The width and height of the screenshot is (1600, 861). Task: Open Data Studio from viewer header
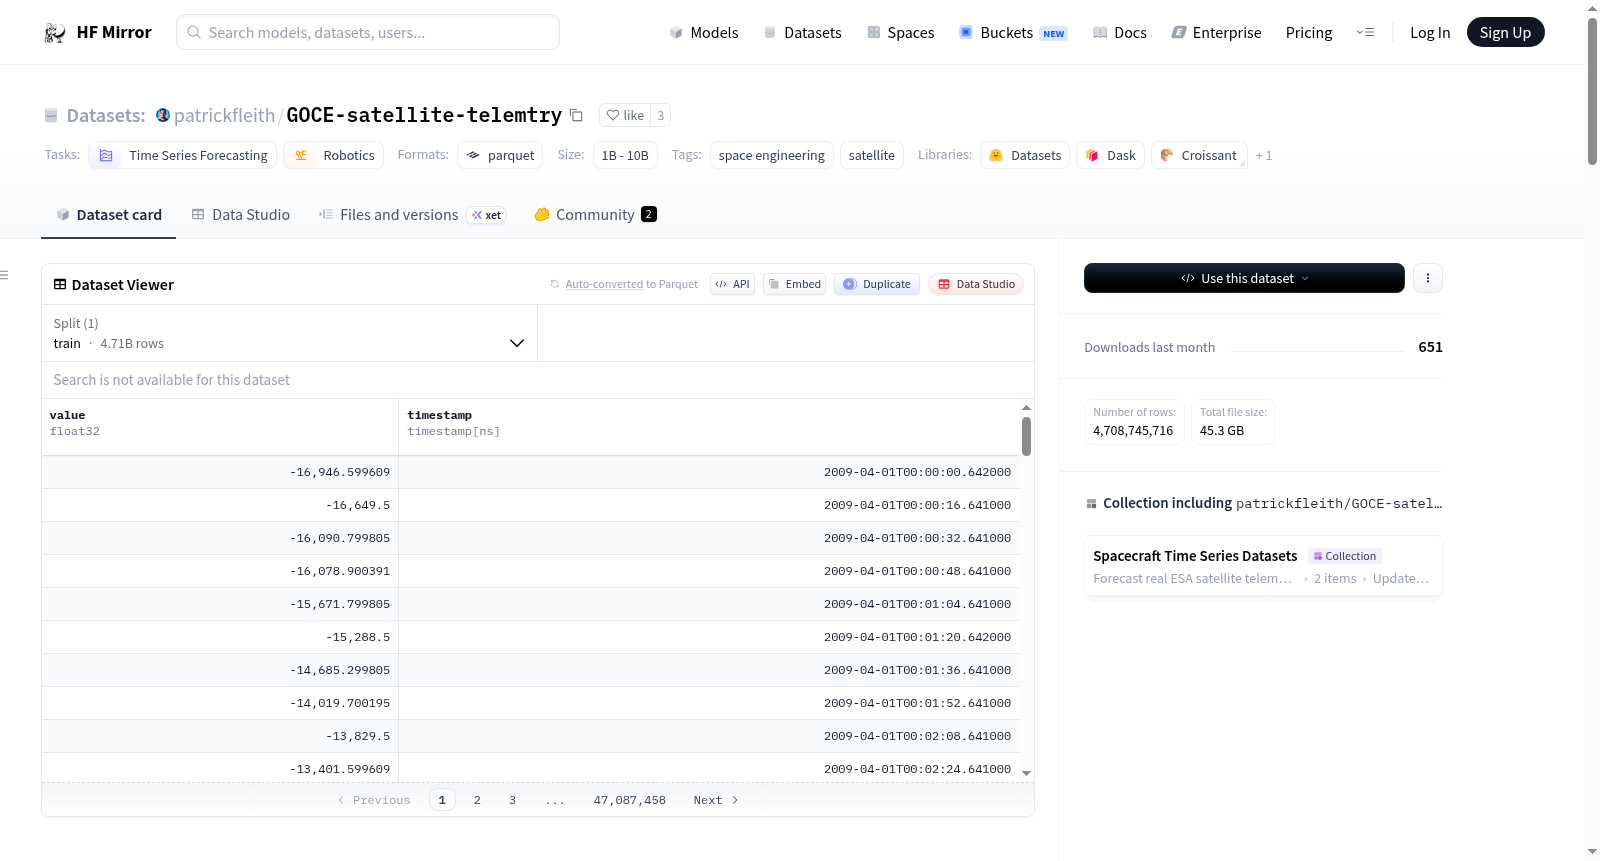976,284
